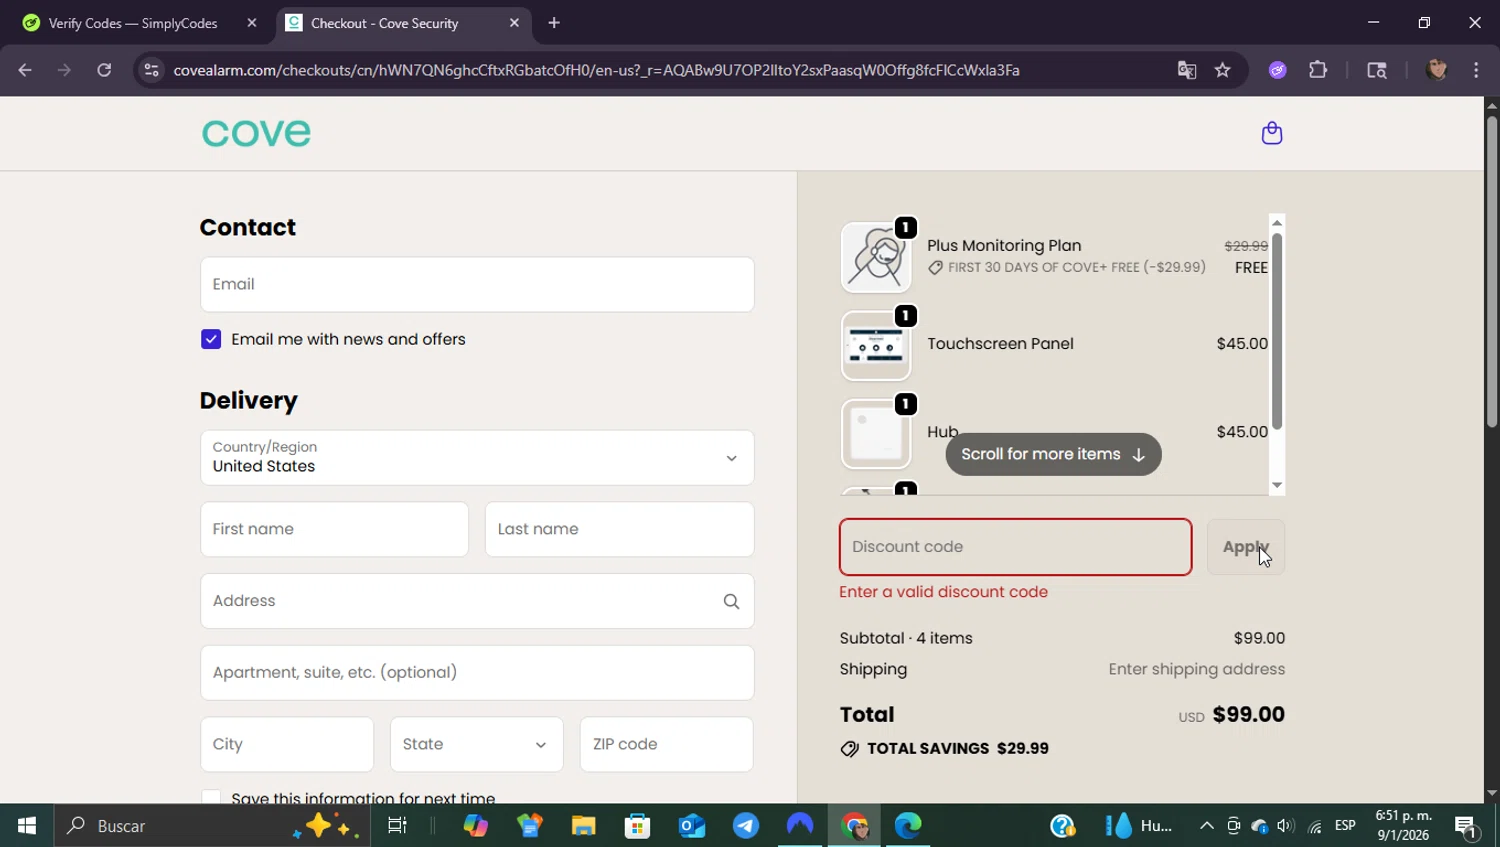Screen dimensions: 1500x847
Task: Open Microsoft Edge from the taskbar
Action: coord(908,826)
